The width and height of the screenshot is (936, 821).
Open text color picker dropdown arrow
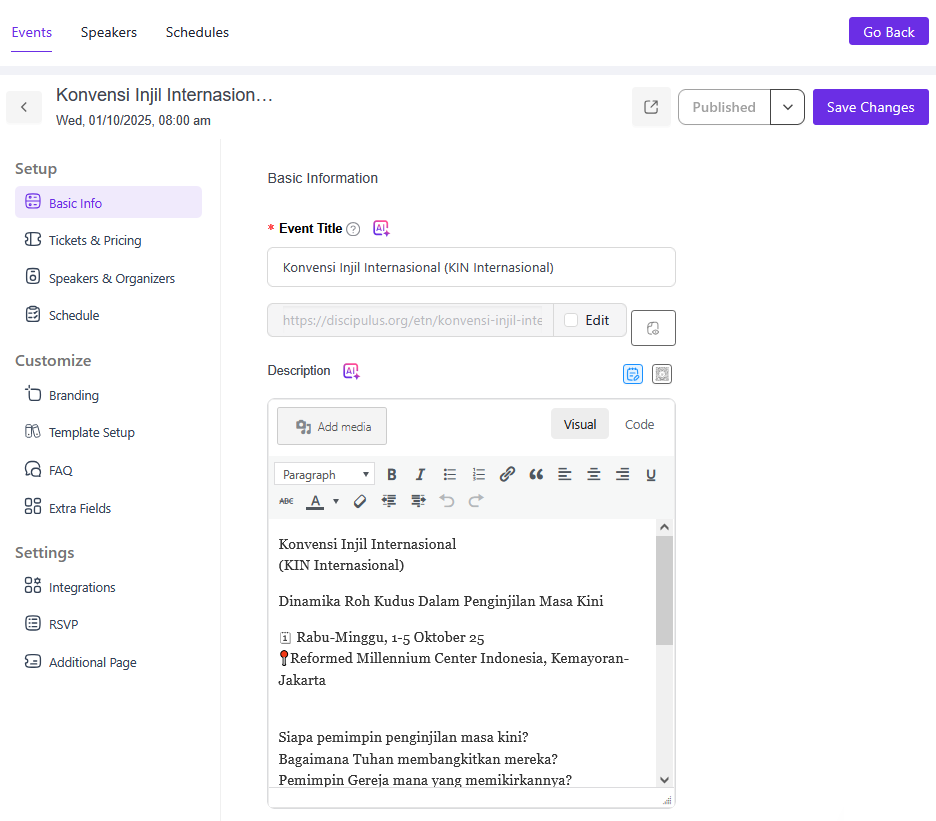(x=336, y=501)
